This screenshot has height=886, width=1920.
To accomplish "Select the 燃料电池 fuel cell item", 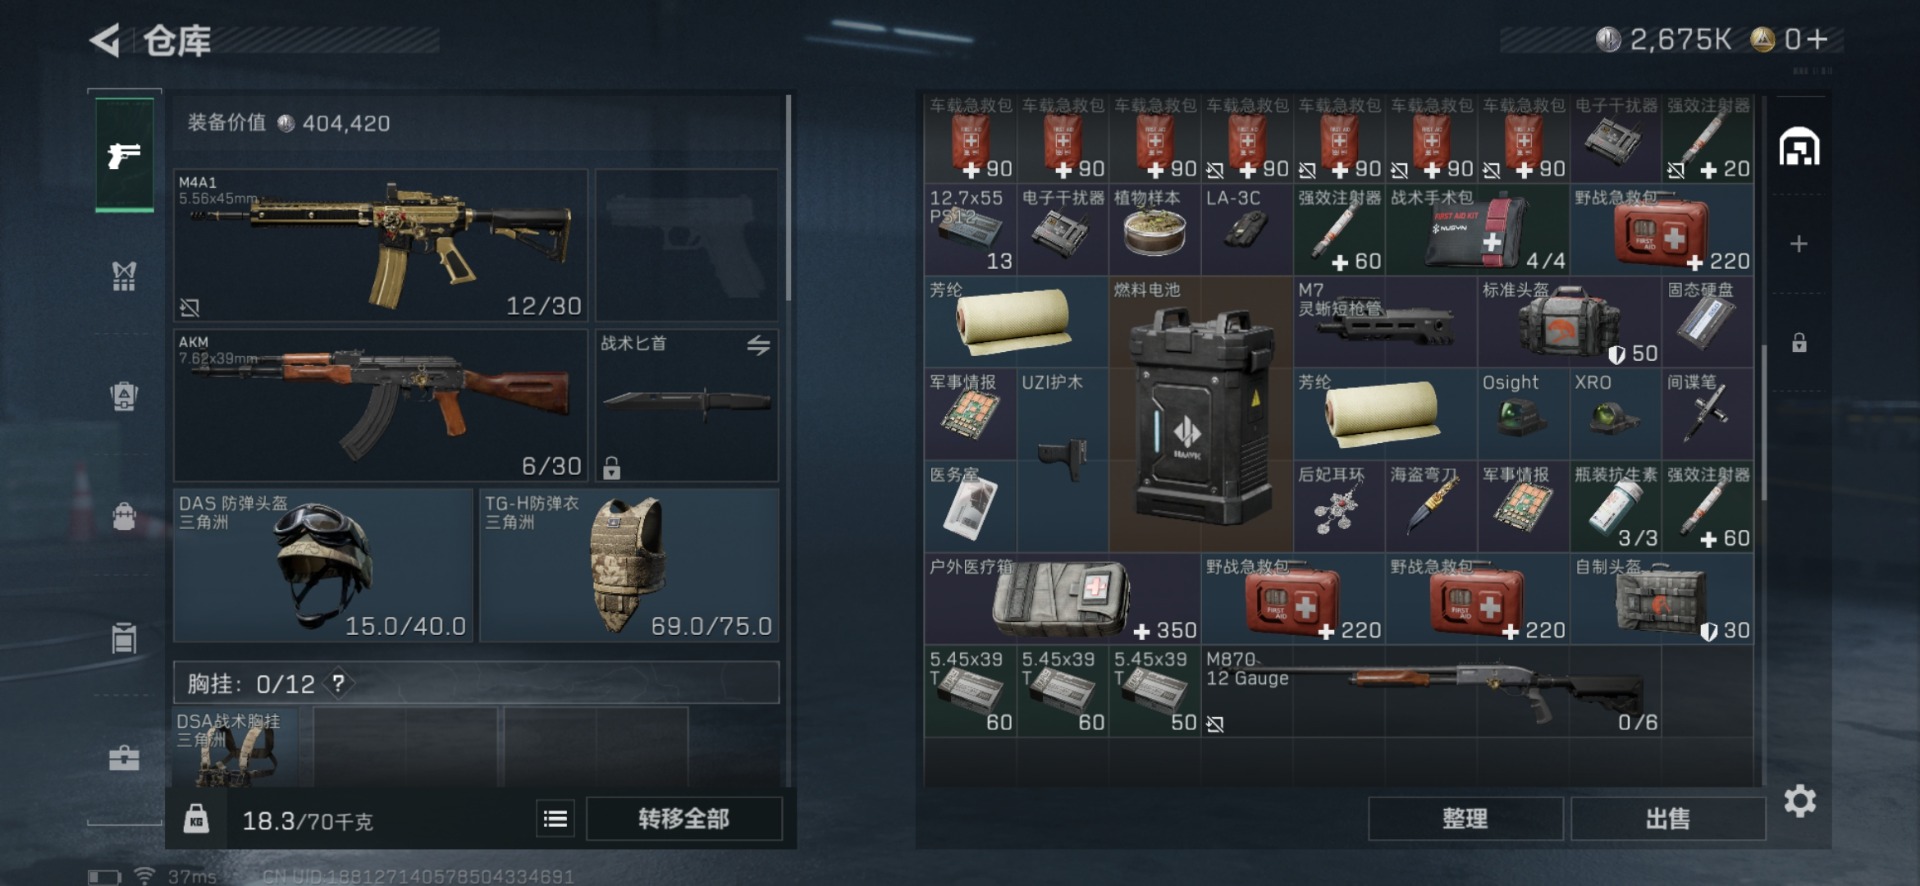I will point(1200,414).
